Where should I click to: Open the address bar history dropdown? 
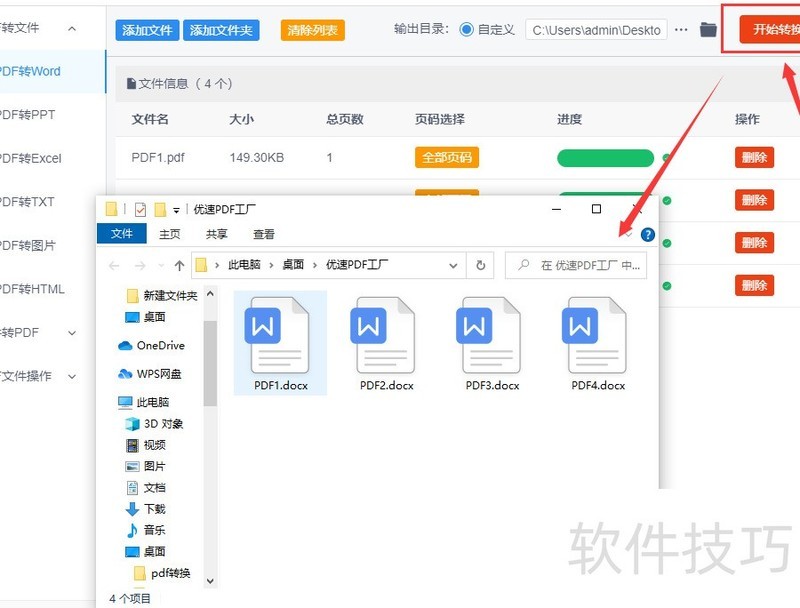pyautogui.click(x=453, y=265)
